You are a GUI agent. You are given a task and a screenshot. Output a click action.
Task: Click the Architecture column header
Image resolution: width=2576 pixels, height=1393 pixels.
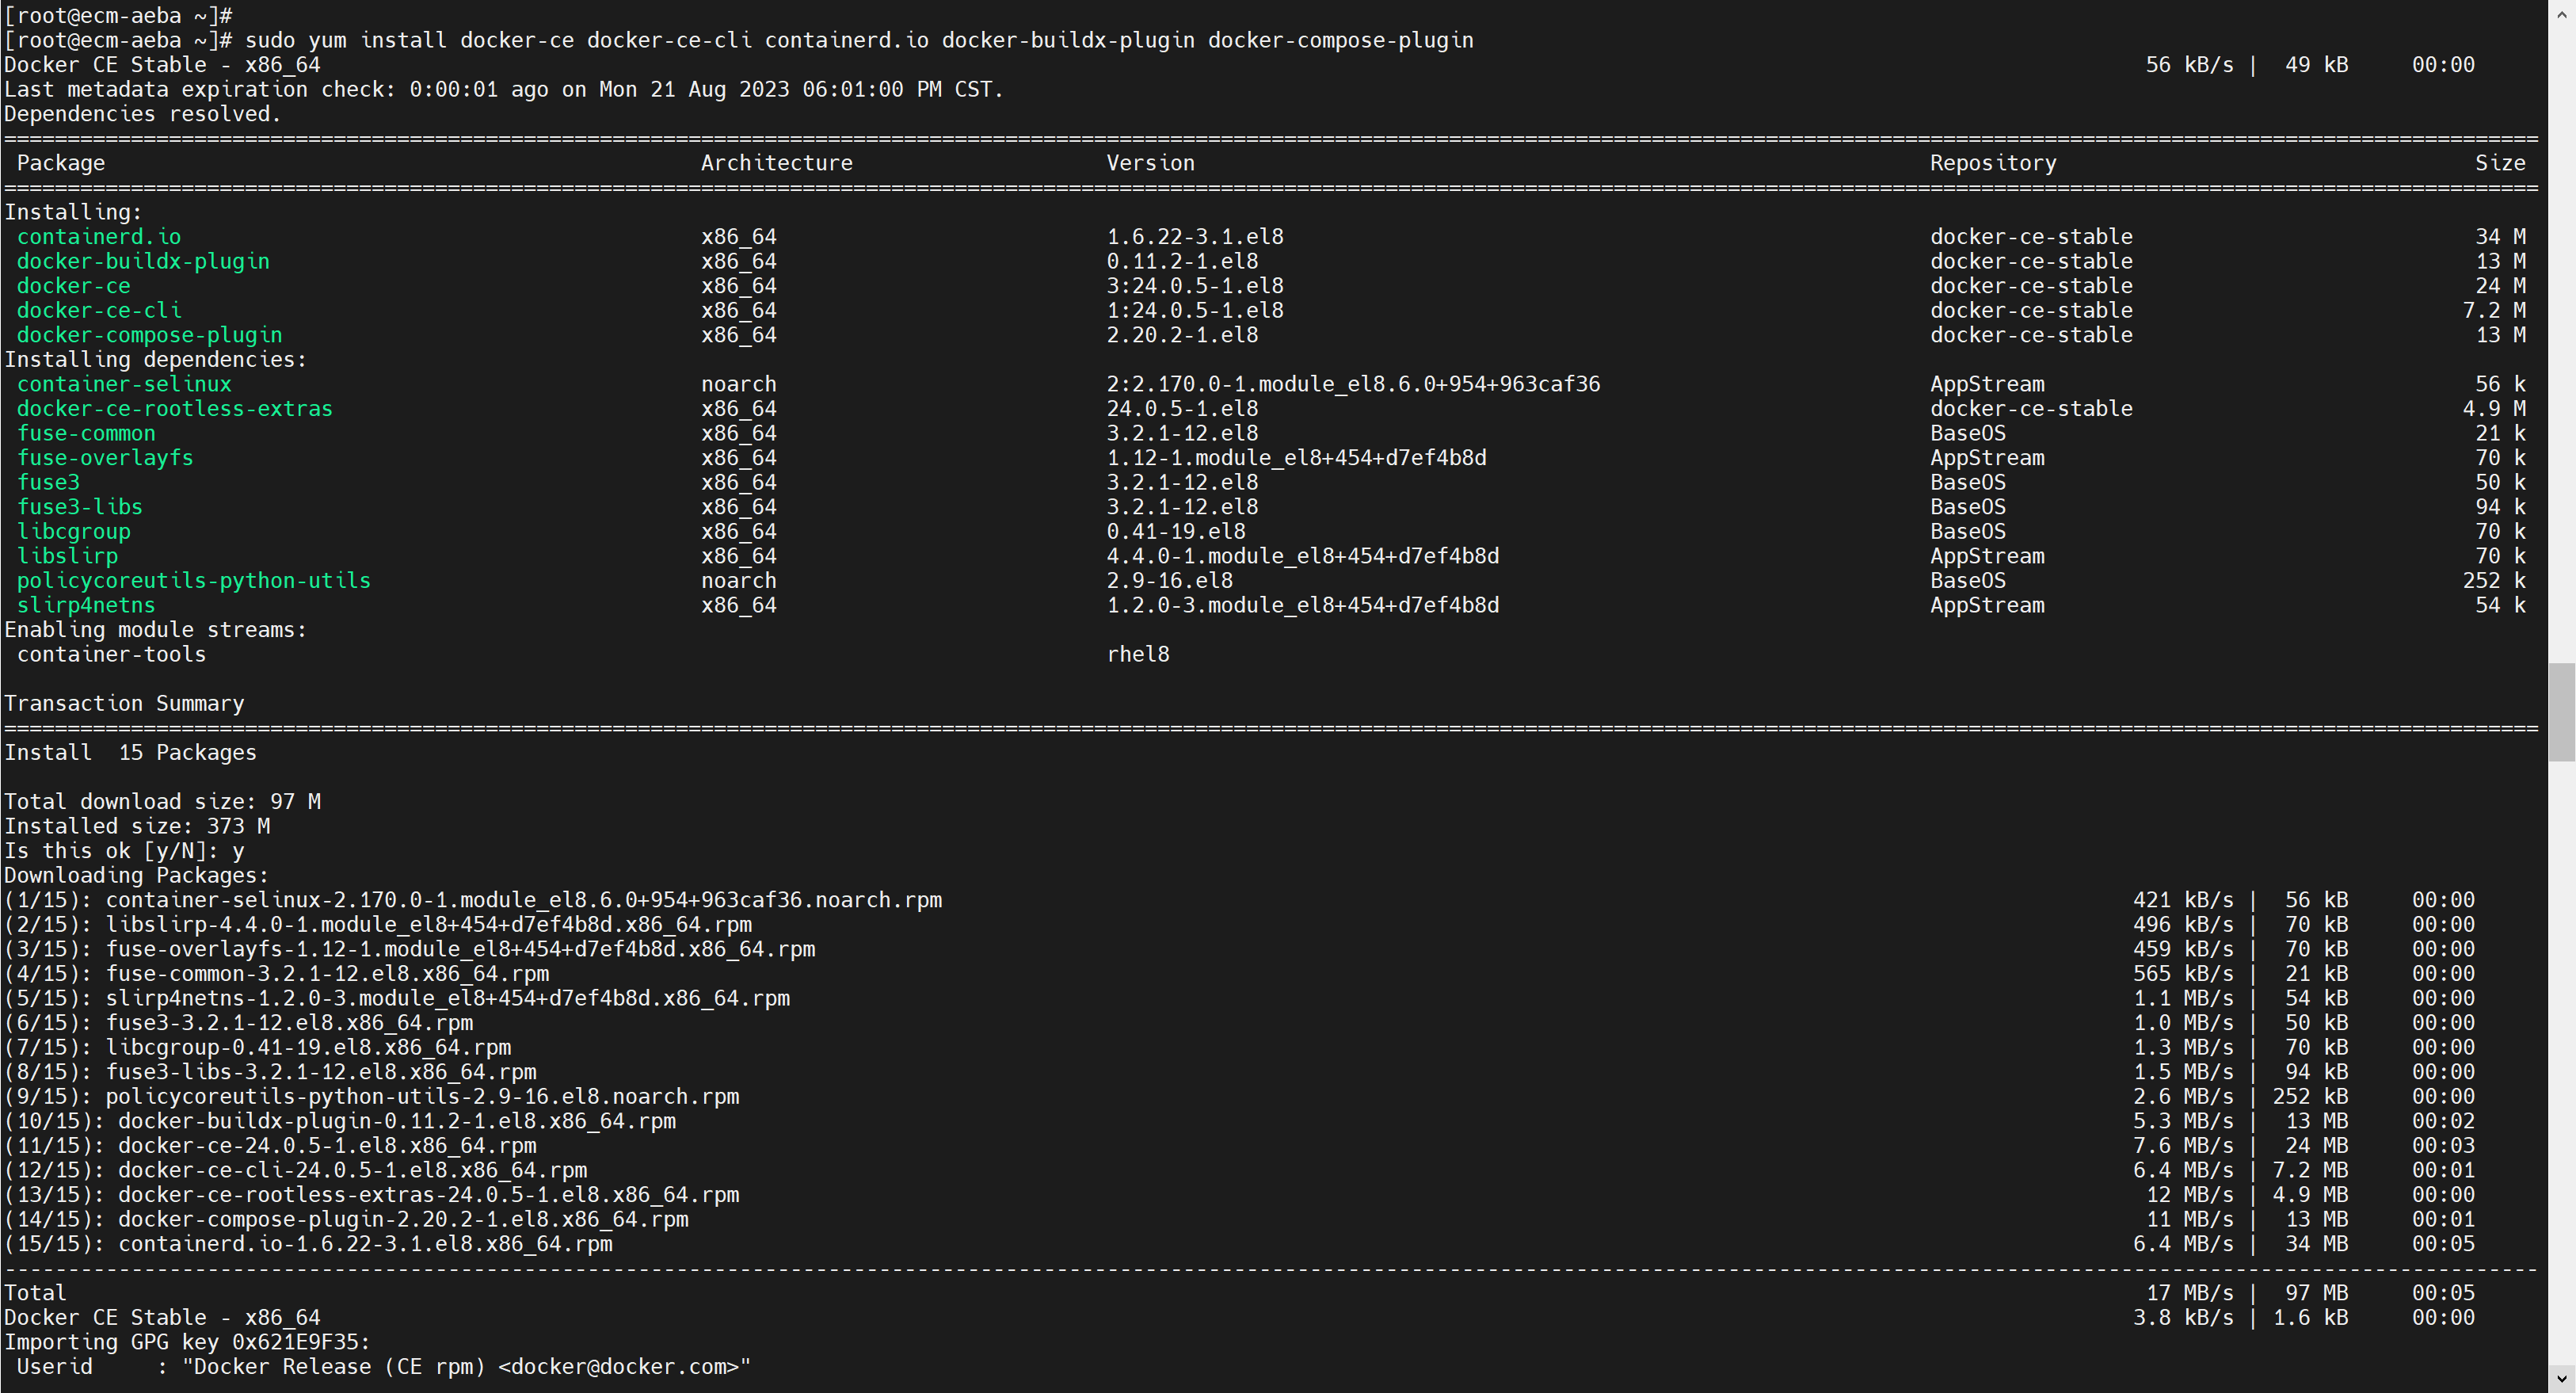click(776, 163)
